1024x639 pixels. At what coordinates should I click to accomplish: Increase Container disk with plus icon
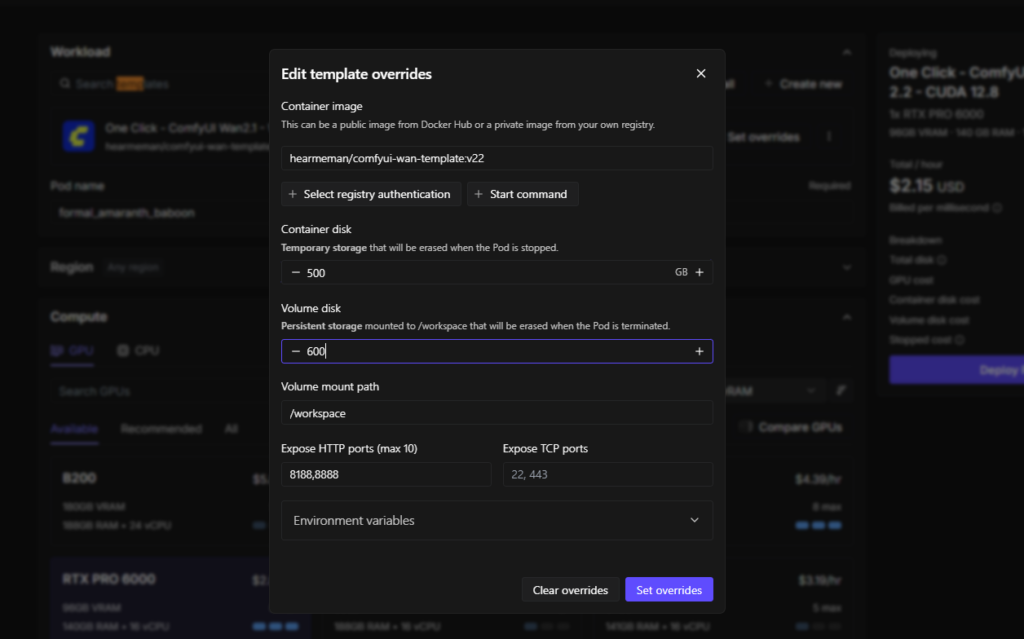tap(699, 272)
